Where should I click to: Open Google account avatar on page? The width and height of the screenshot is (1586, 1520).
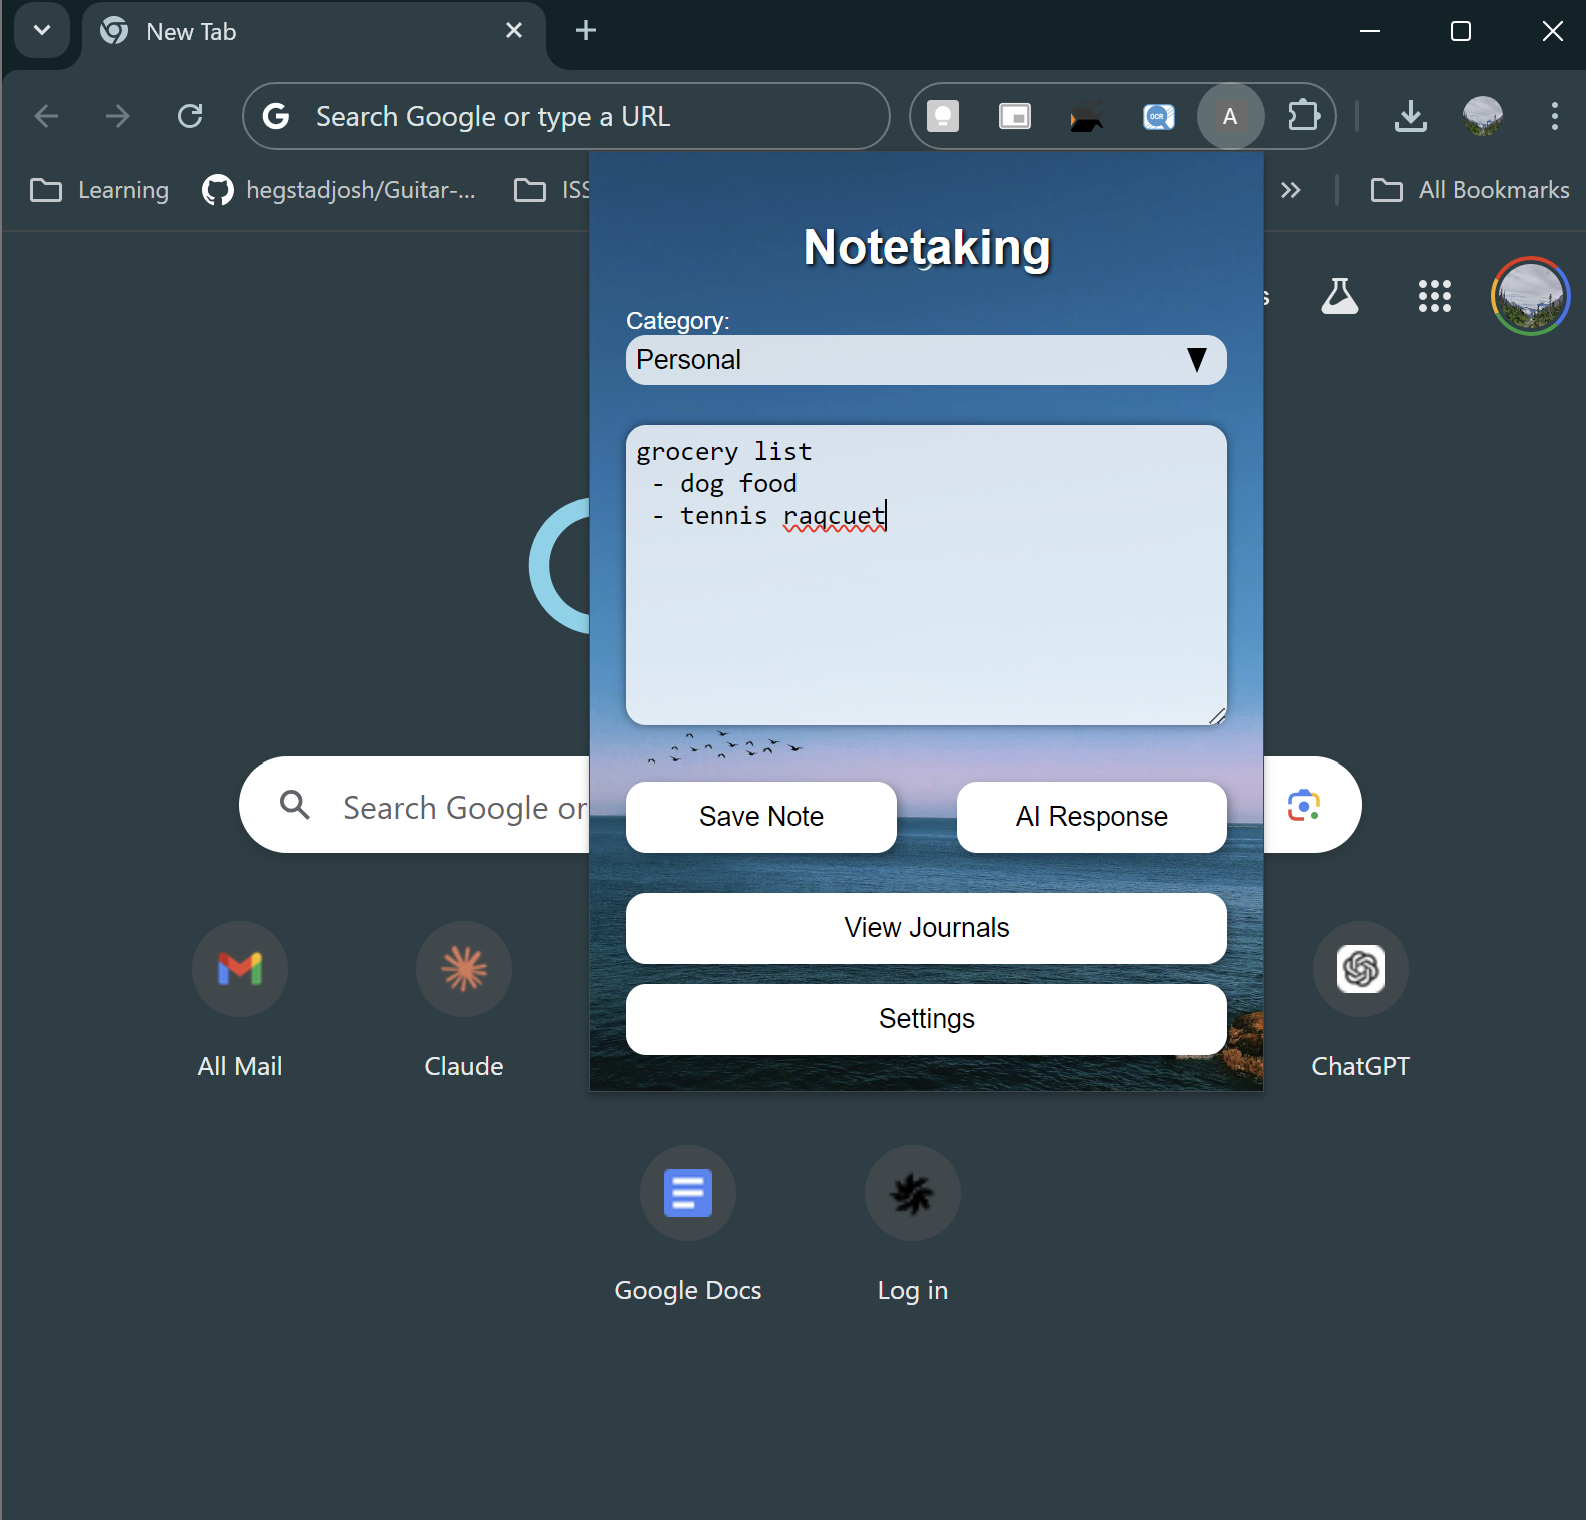click(x=1531, y=296)
